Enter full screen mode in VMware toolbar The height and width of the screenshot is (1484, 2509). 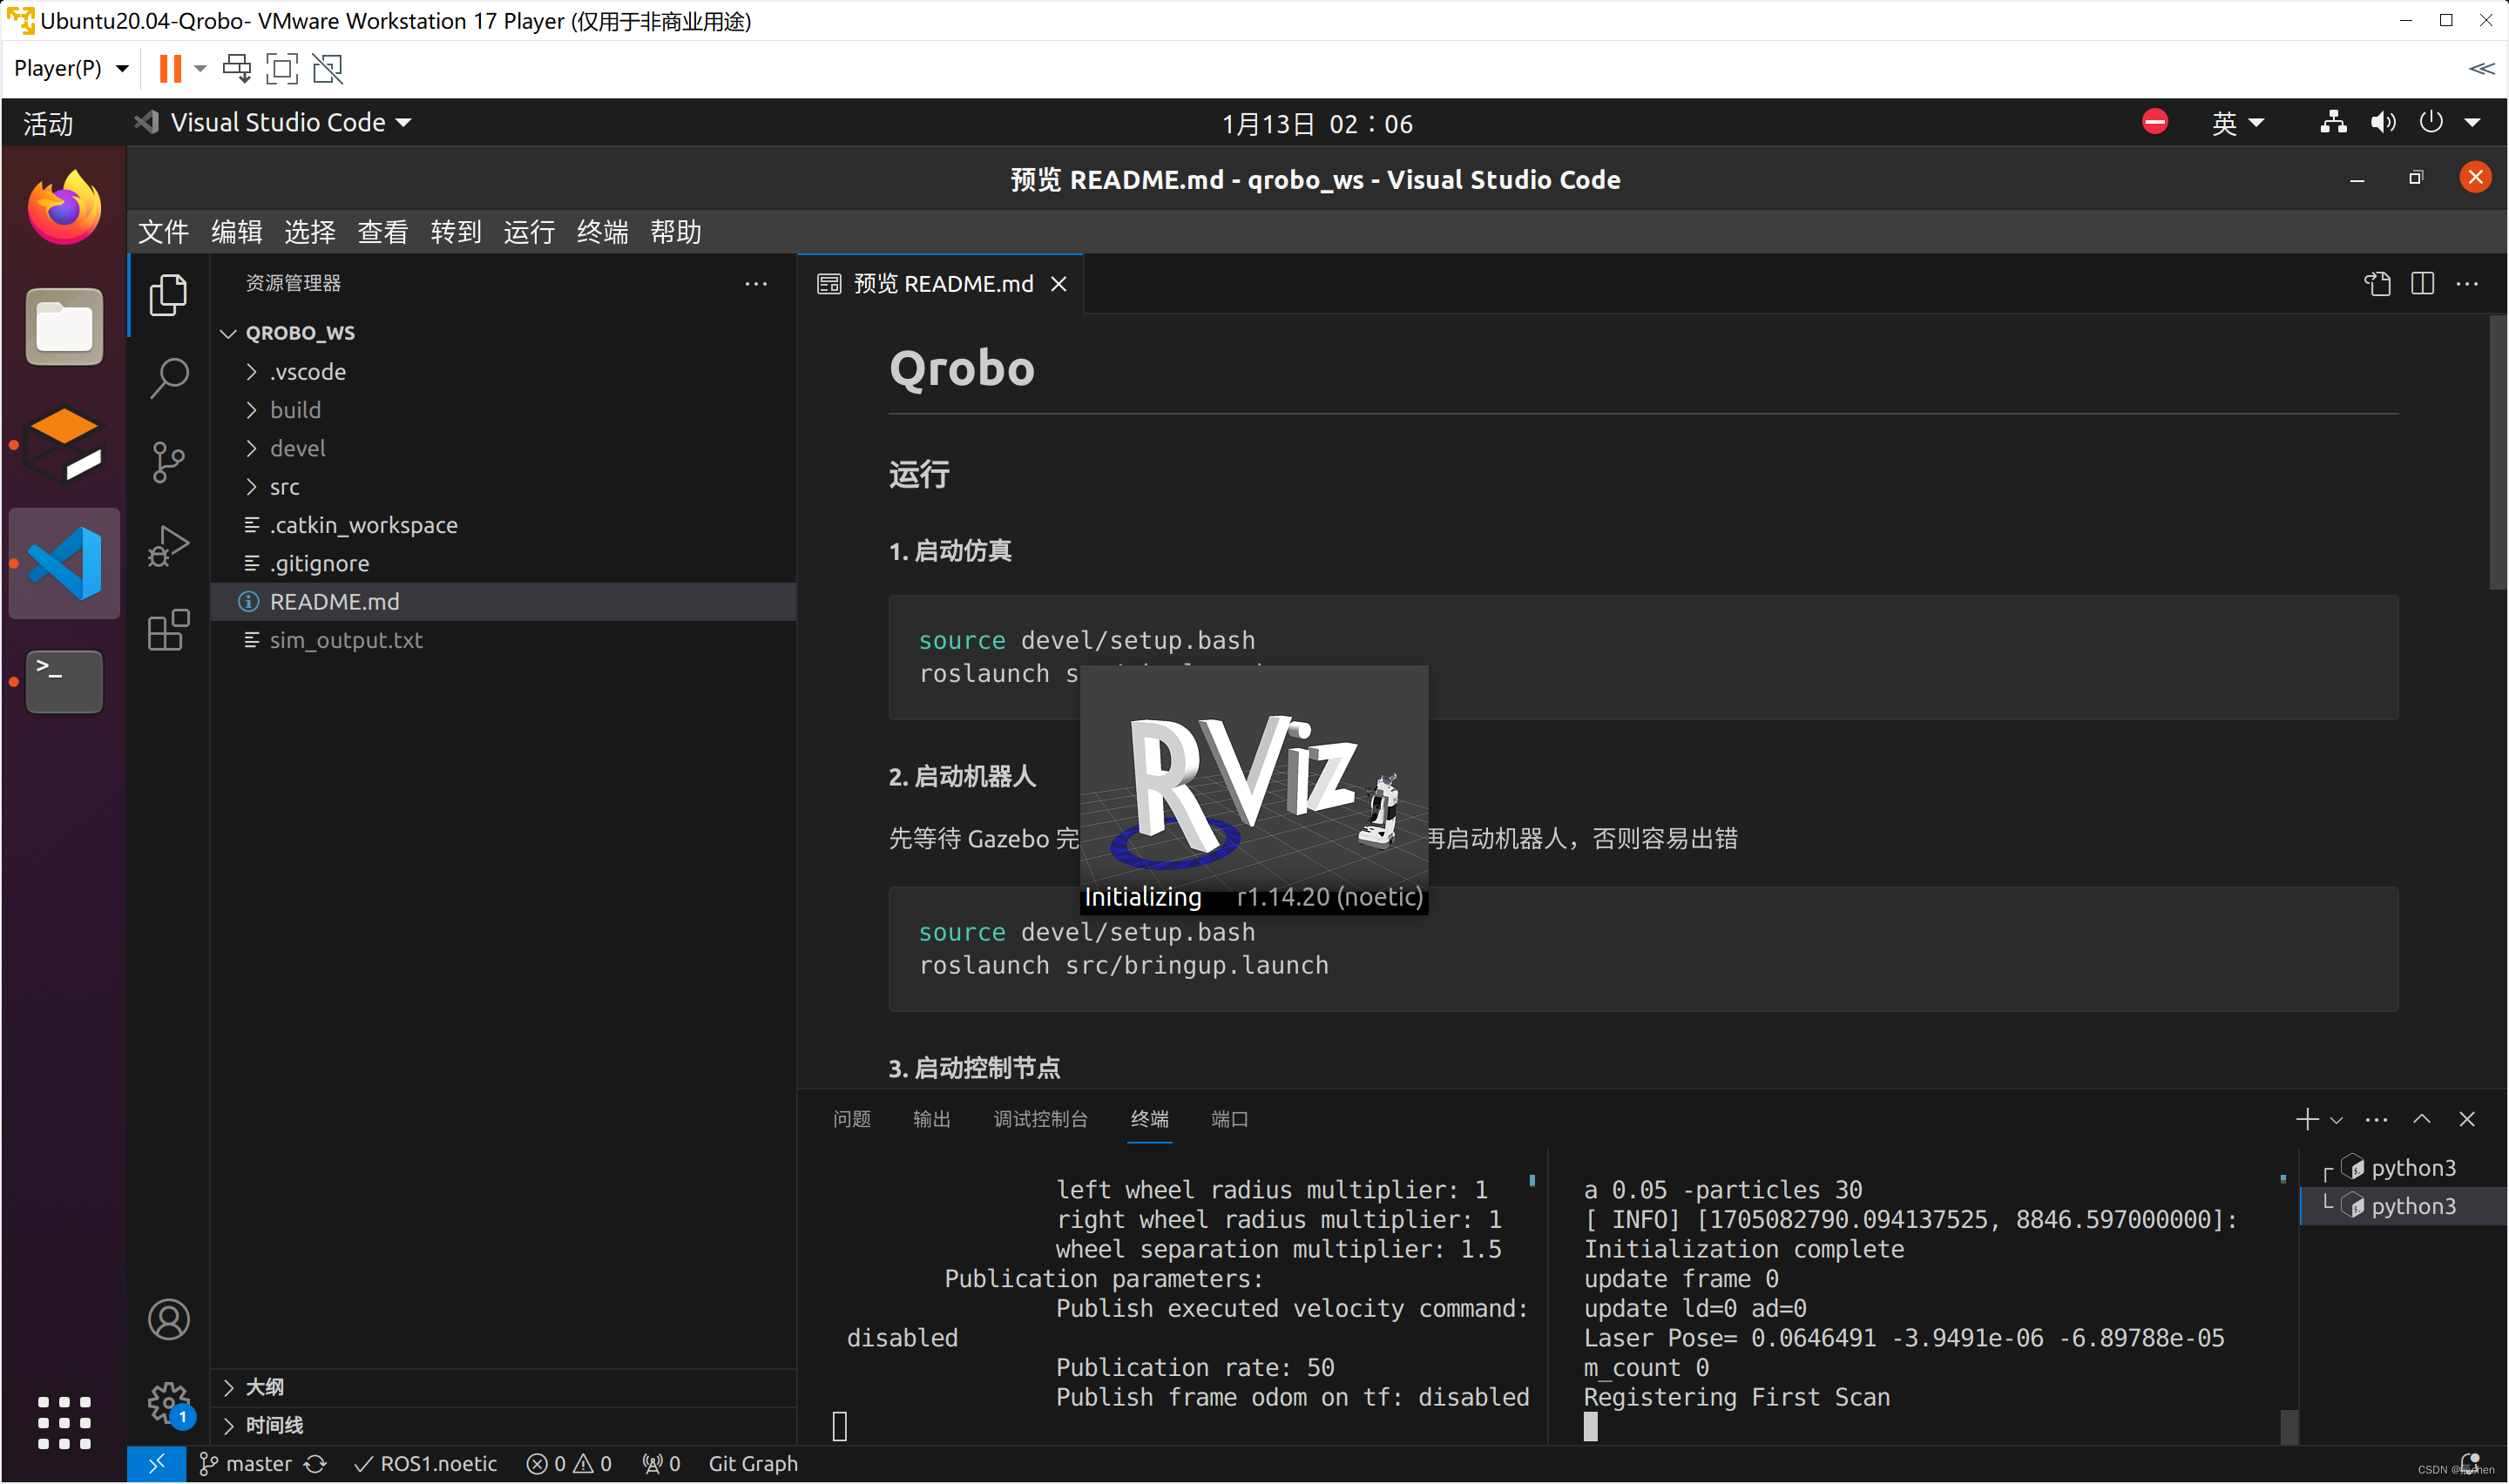pos(282,68)
